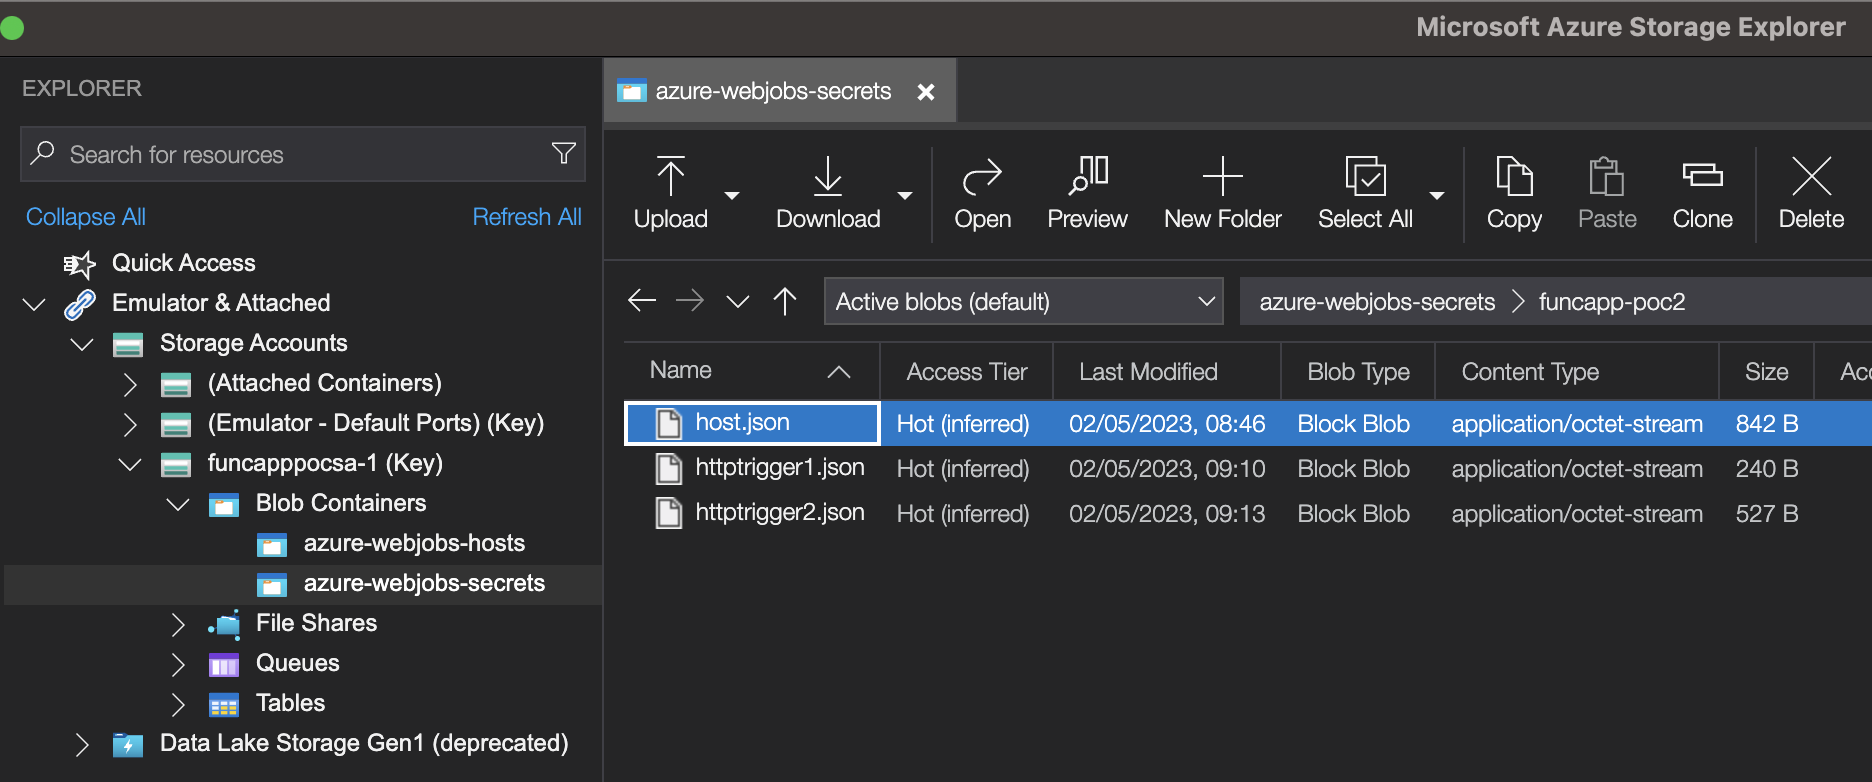The height and width of the screenshot is (782, 1872).
Task: Click the Storage Accounts icon
Action: [x=128, y=345]
